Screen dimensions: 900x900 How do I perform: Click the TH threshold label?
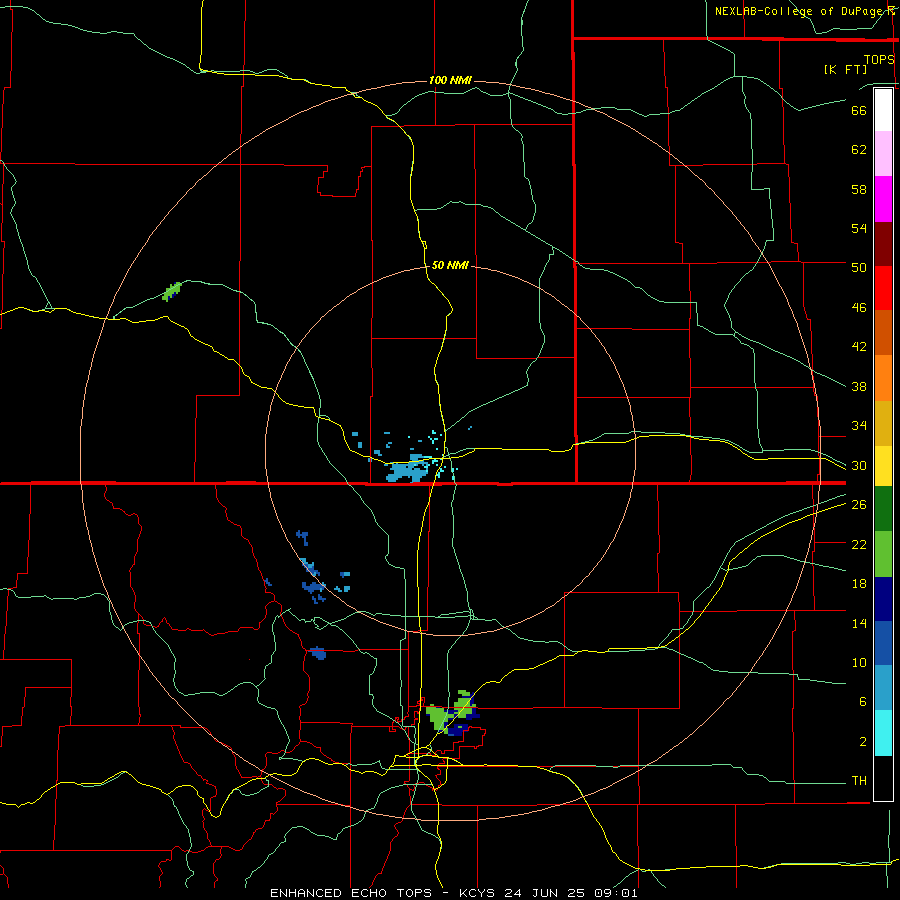859,781
